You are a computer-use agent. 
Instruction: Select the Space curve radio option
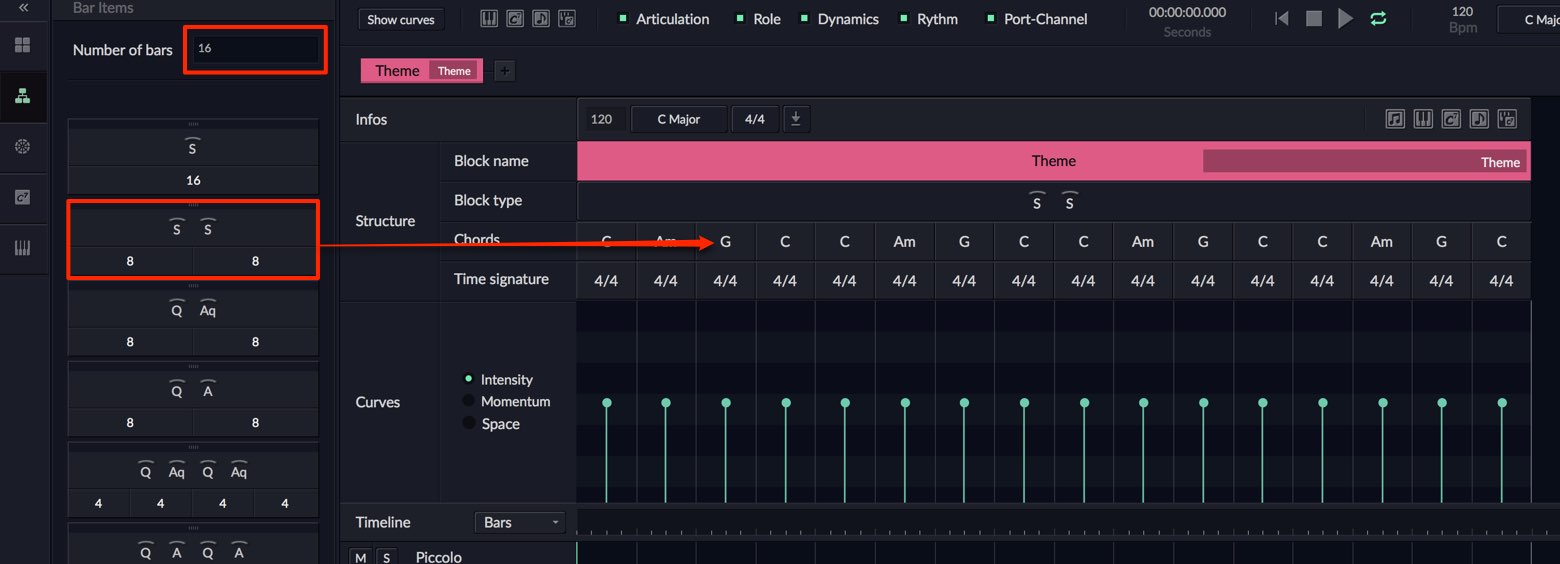pos(491,424)
